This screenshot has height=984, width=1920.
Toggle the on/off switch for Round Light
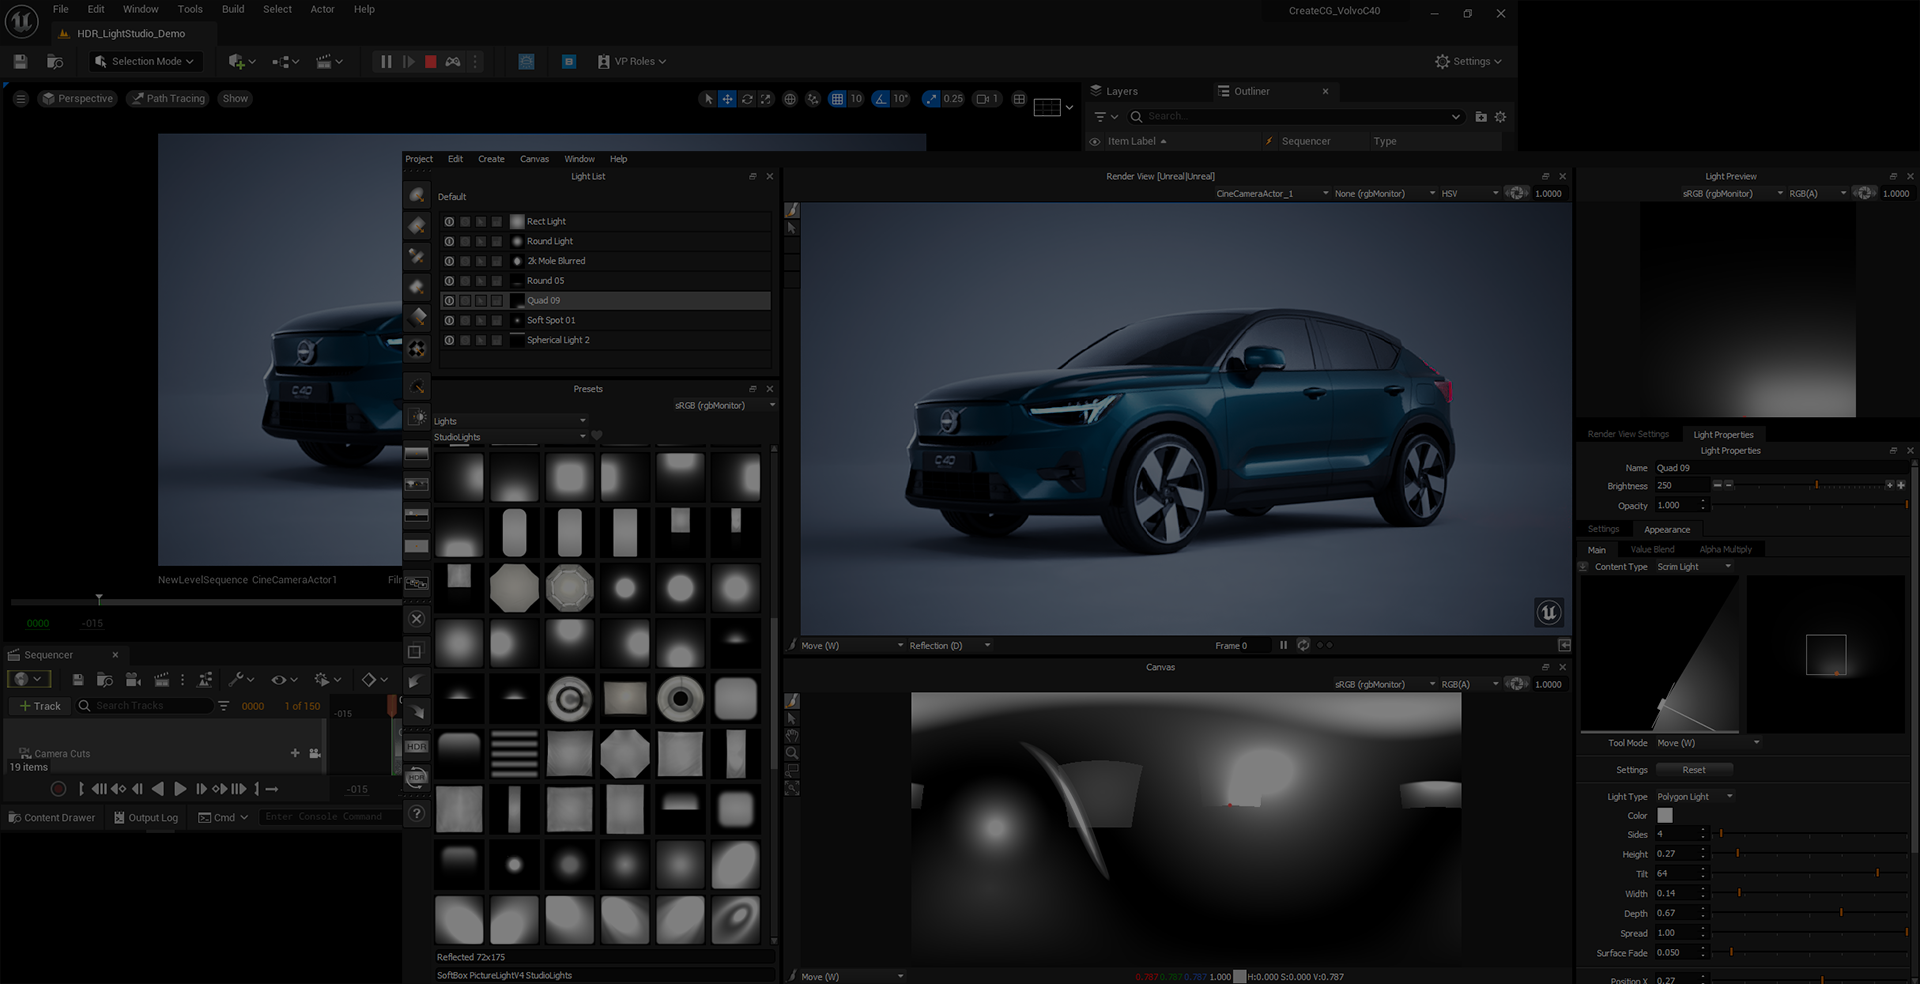tap(449, 242)
